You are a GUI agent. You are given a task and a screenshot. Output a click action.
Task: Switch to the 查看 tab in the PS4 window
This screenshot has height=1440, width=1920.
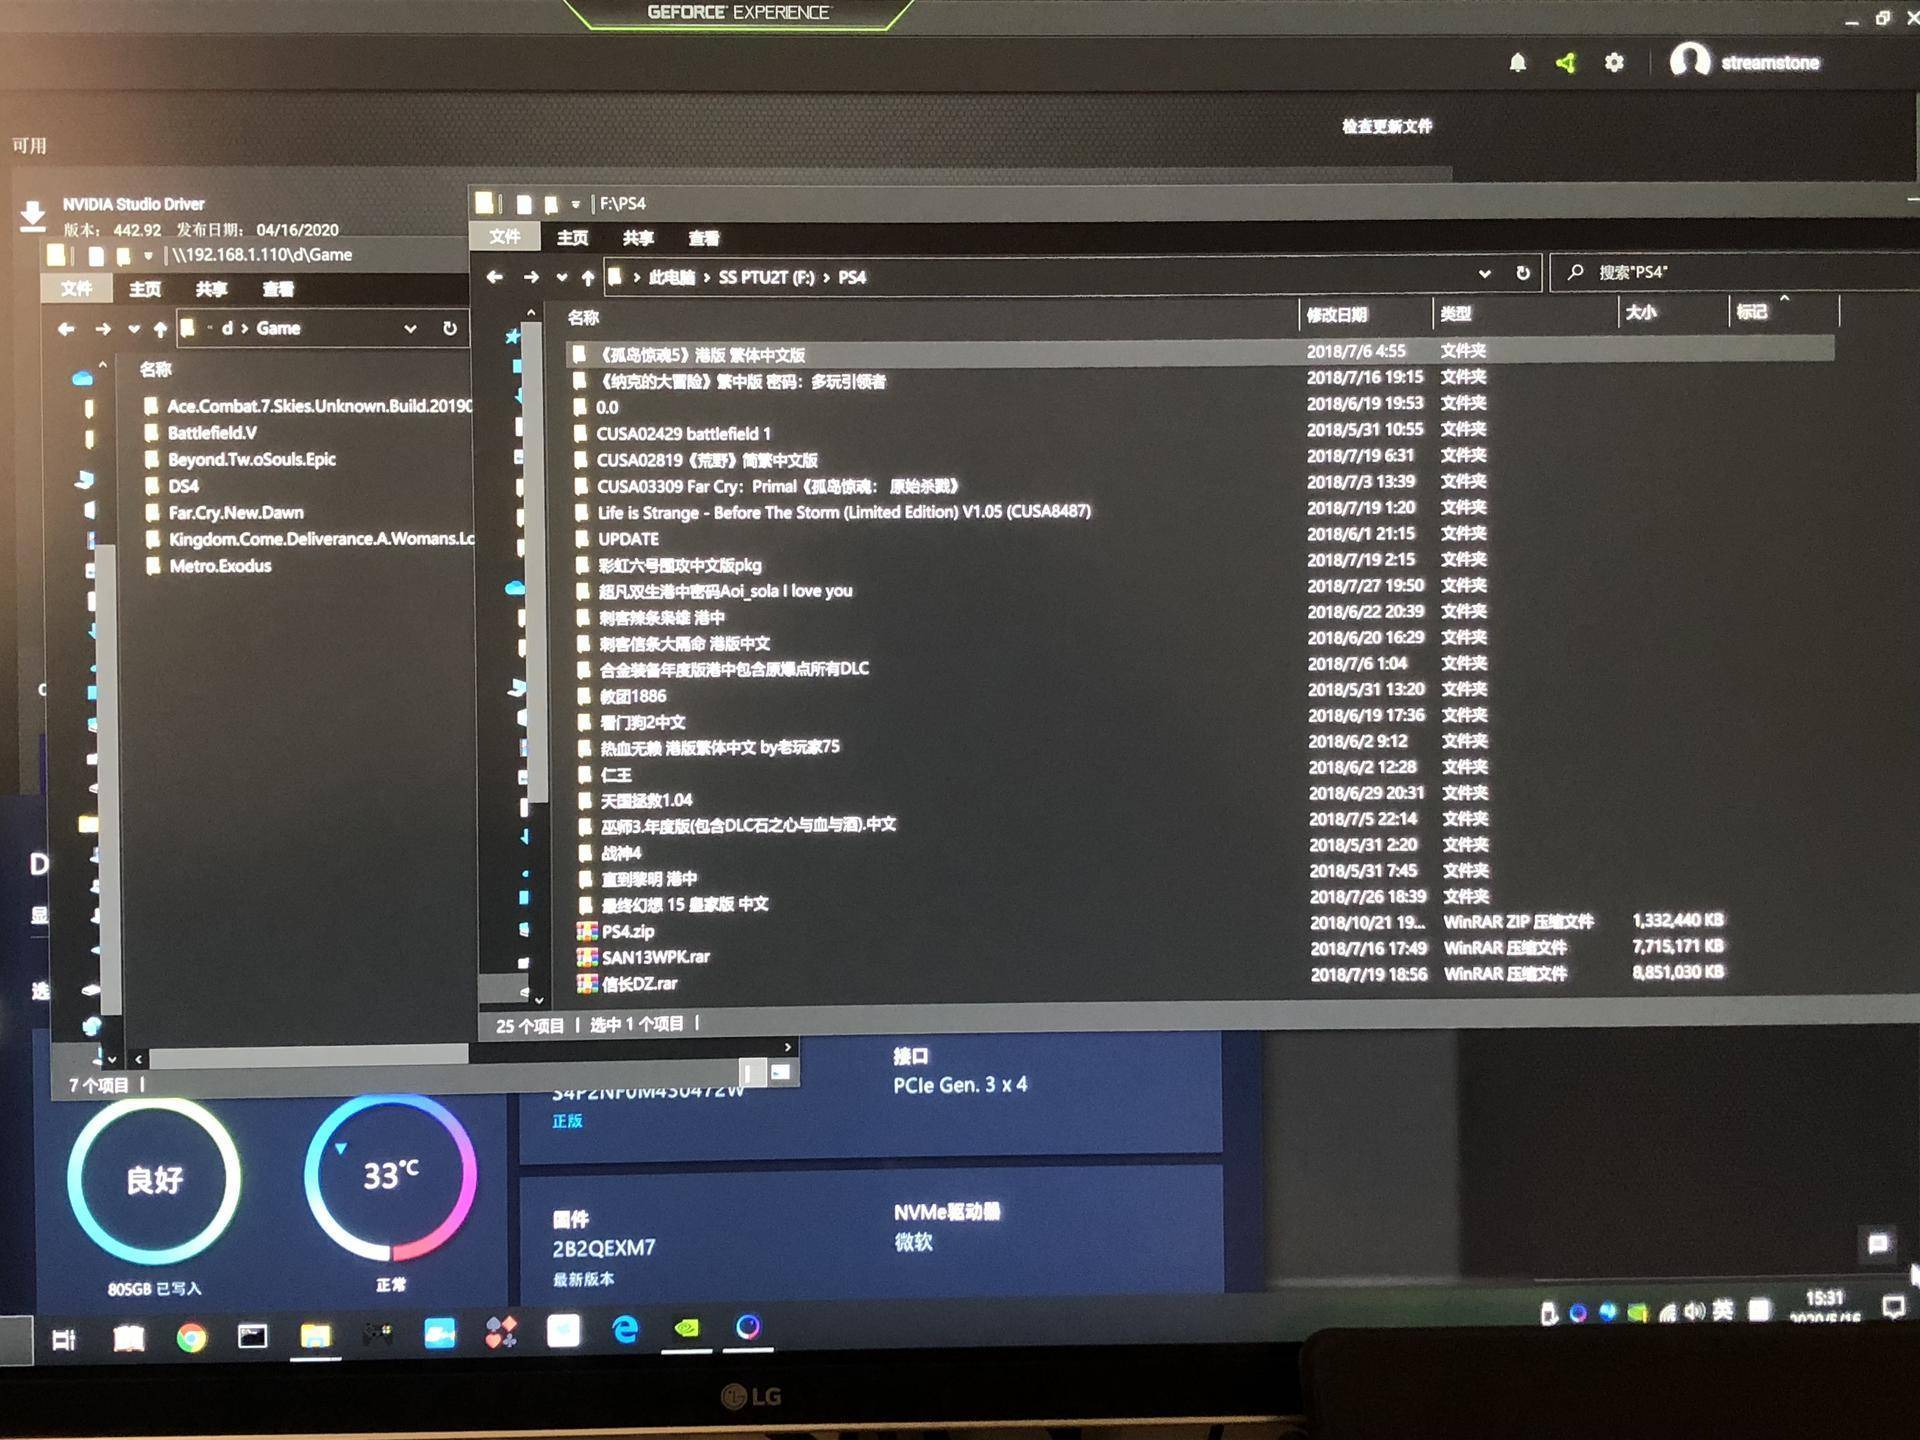(x=703, y=238)
